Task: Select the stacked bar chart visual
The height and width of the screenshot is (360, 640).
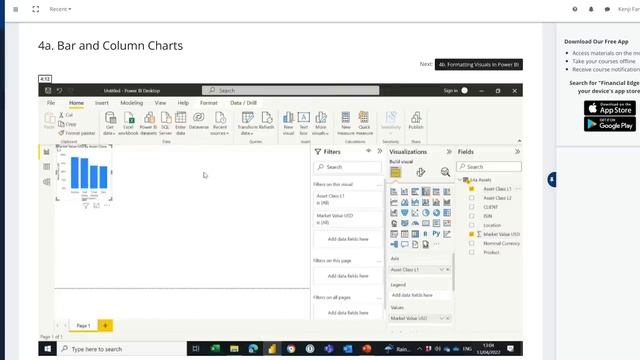Action: pos(394,191)
